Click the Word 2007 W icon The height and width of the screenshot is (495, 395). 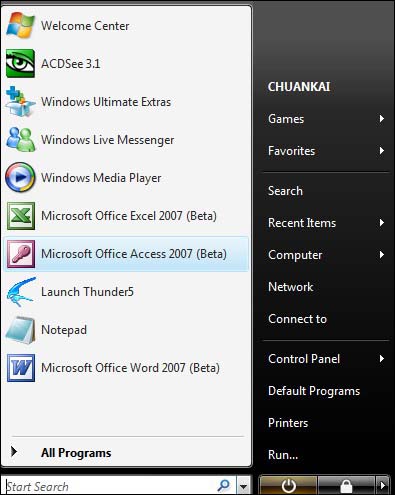click(21, 368)
